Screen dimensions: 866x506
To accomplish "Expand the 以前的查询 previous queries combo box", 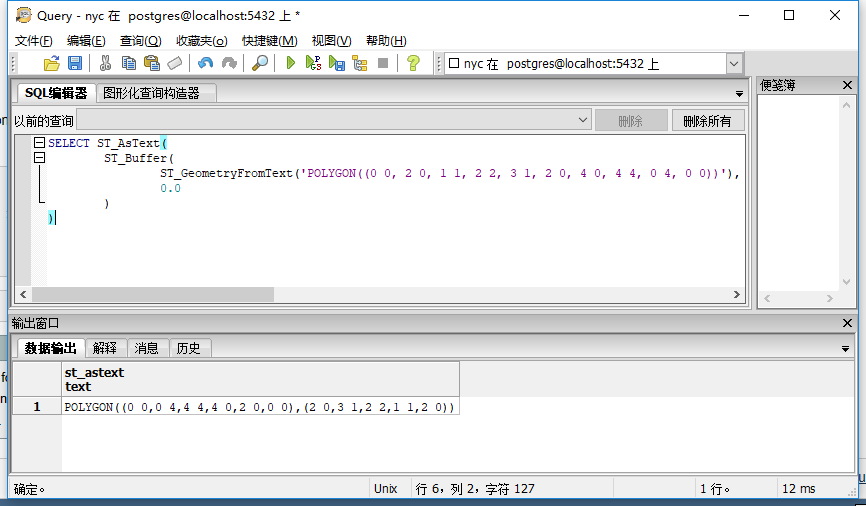I will coord(583,120).
